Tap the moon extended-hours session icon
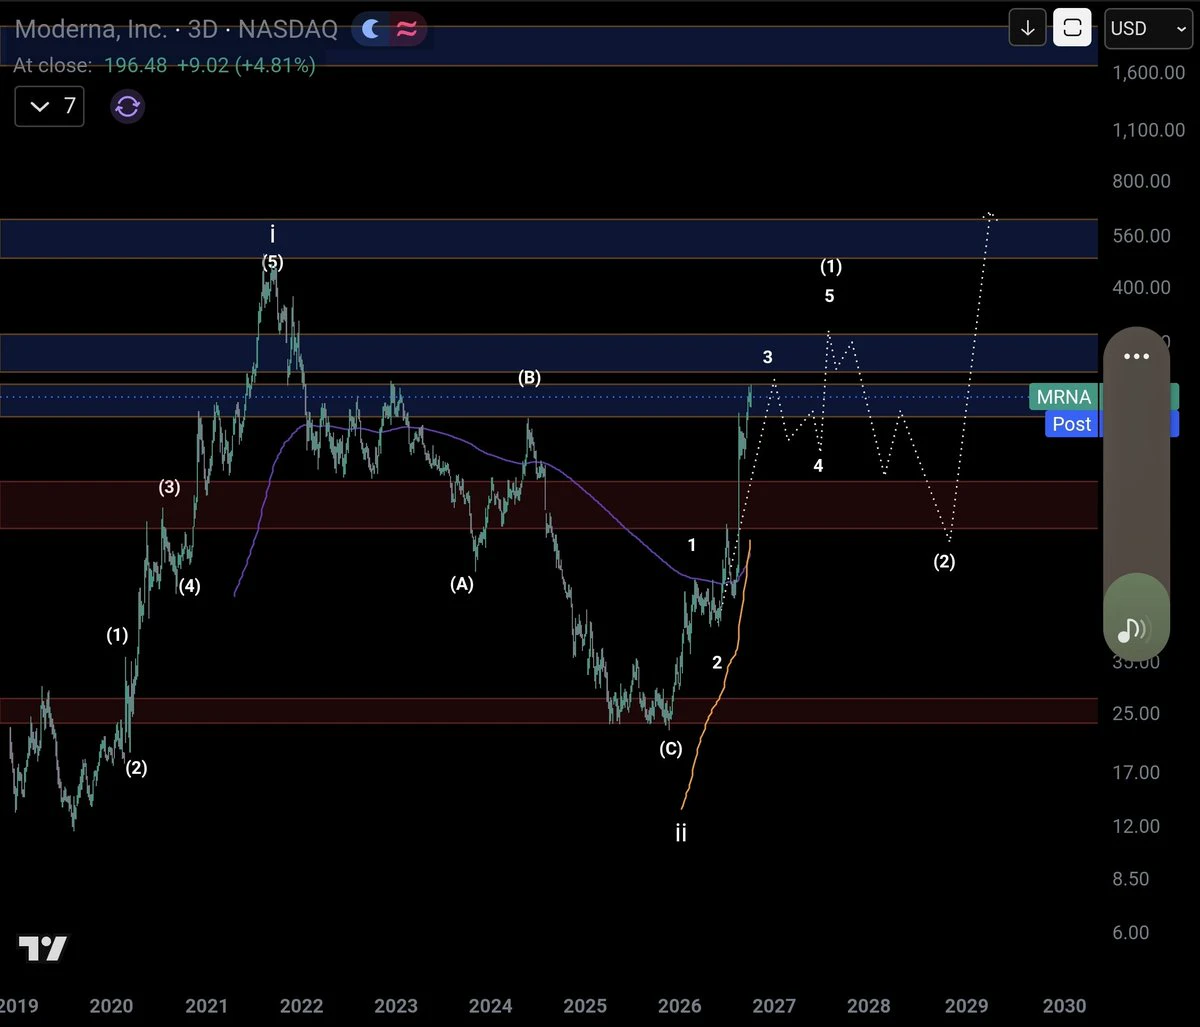The height and width of the screenshot is (1027, 1200). (371, 29)
